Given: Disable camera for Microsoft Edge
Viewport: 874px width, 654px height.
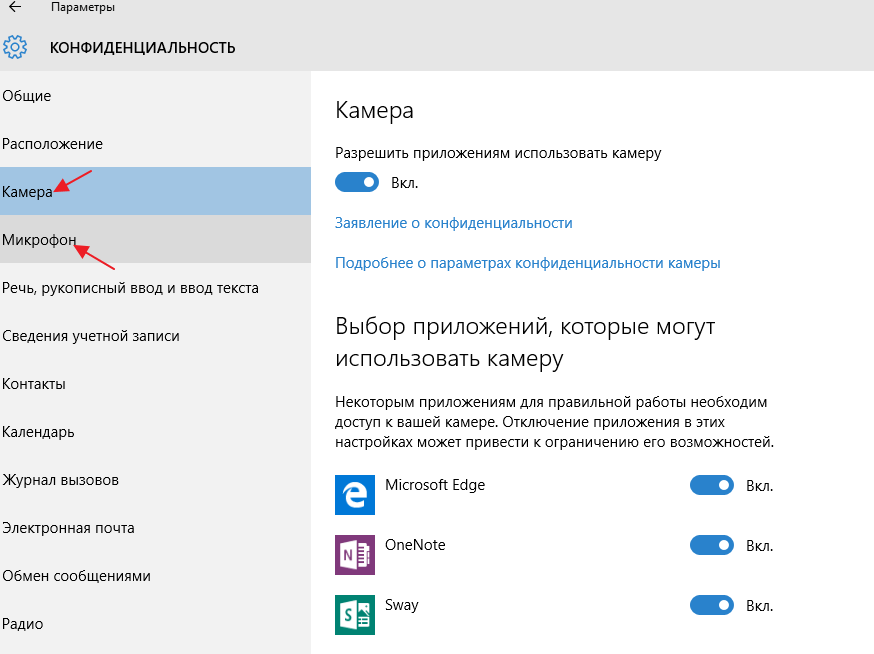Looking at the screenshot, I should pyautogui.click(x=712, y=486).
